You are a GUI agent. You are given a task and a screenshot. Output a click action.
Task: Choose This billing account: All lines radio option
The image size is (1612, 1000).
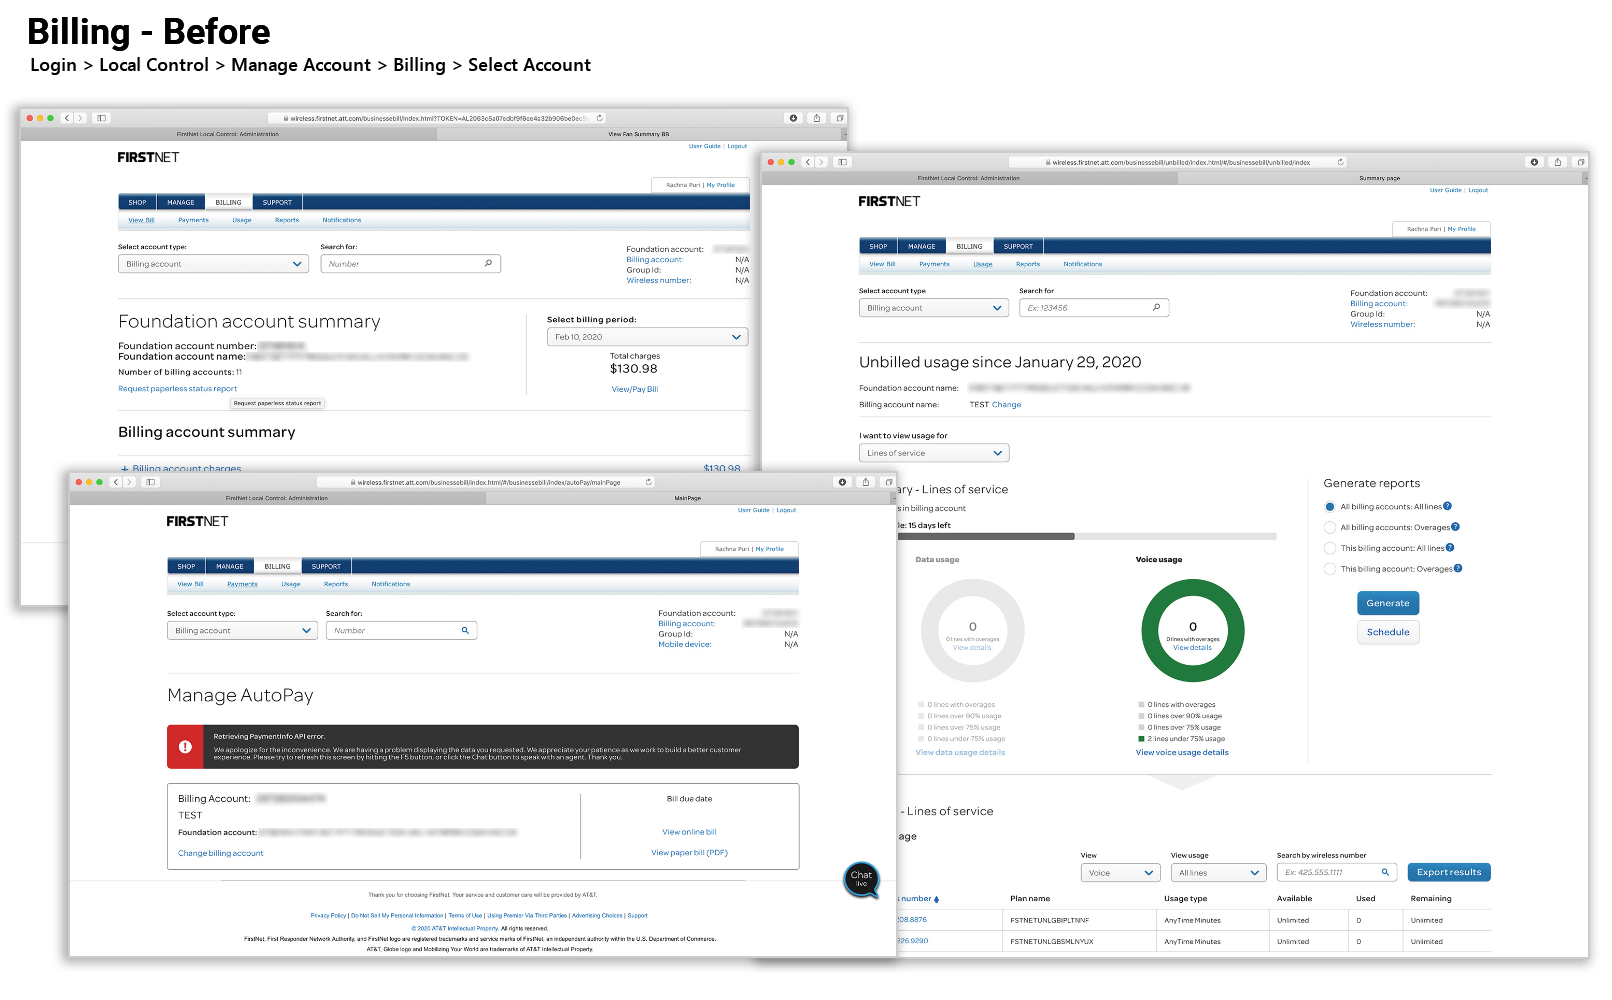(1330, 548)
